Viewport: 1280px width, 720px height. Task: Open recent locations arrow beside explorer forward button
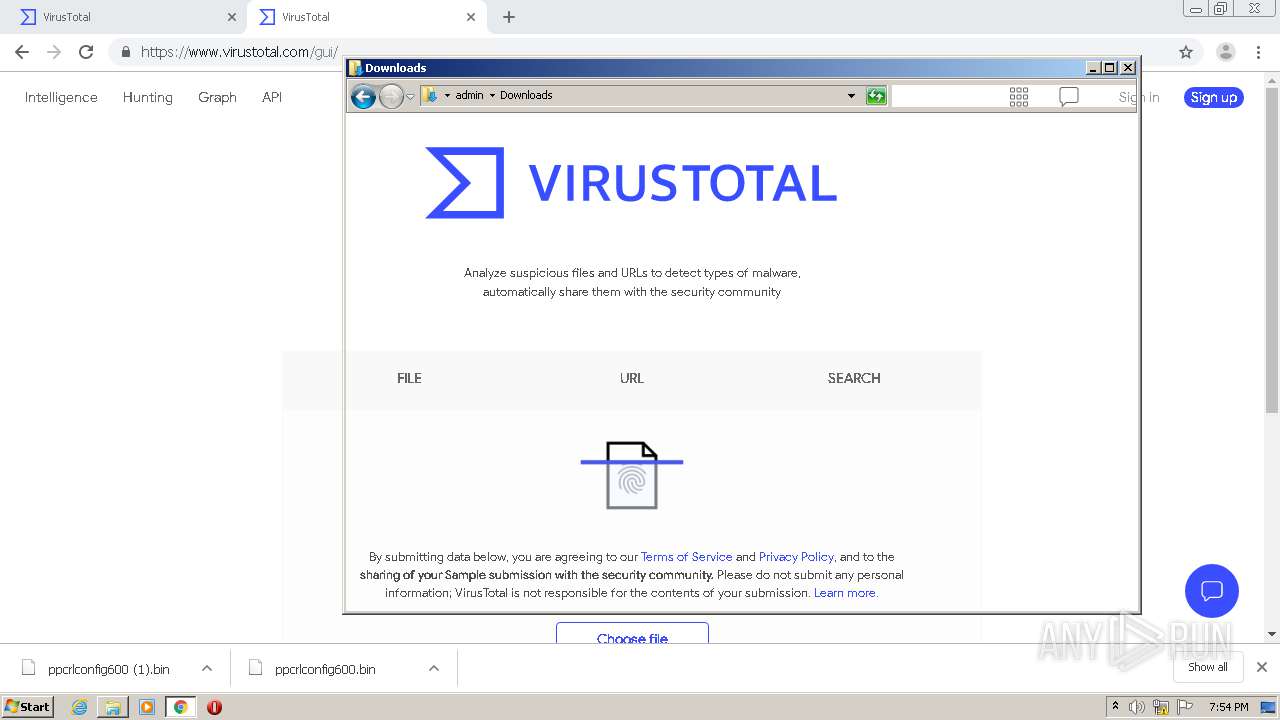pyautogui.click(x=410, y=97)
